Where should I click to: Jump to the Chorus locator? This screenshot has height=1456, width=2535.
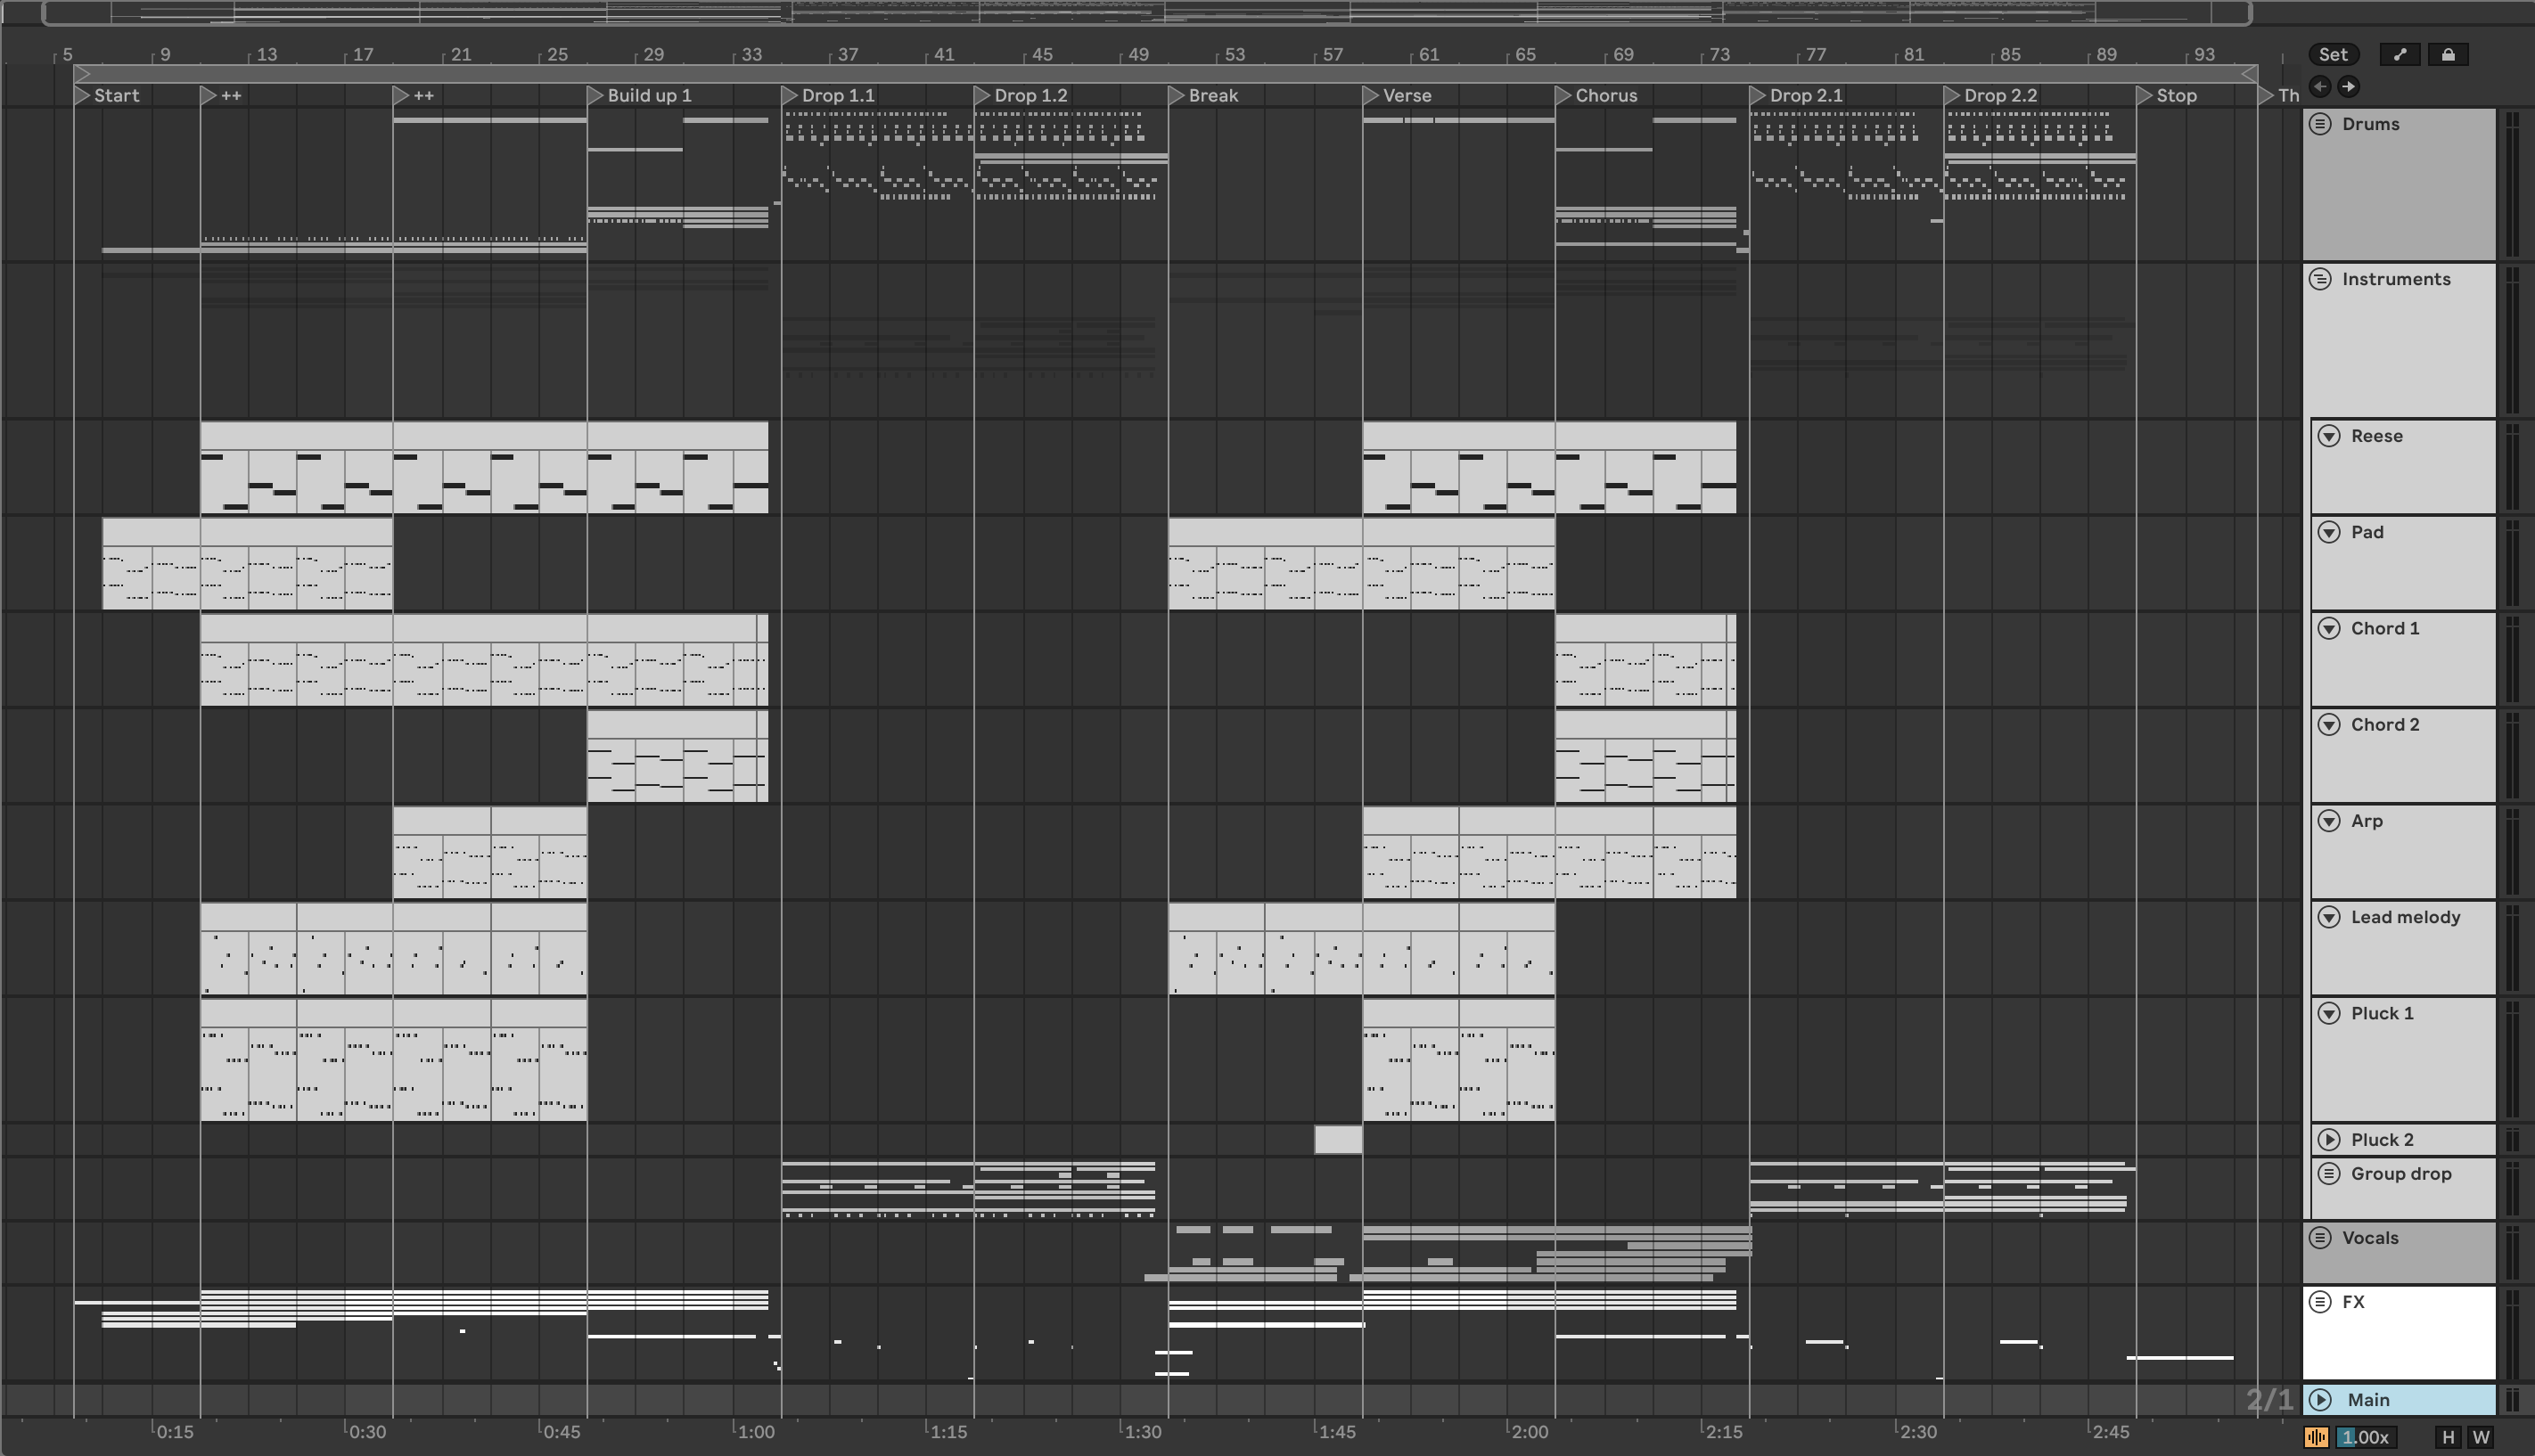tap(1597, 96)
